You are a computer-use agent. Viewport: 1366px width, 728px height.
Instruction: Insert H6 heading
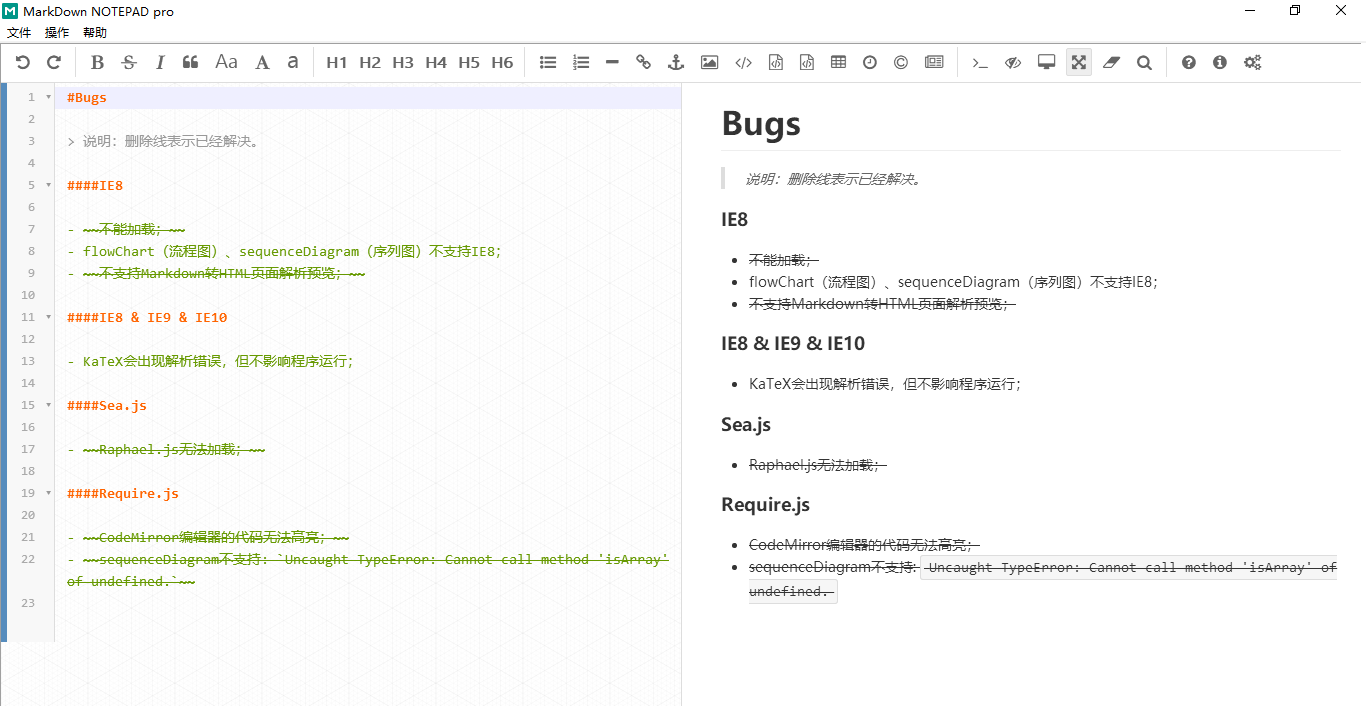(x=502, y=62)
